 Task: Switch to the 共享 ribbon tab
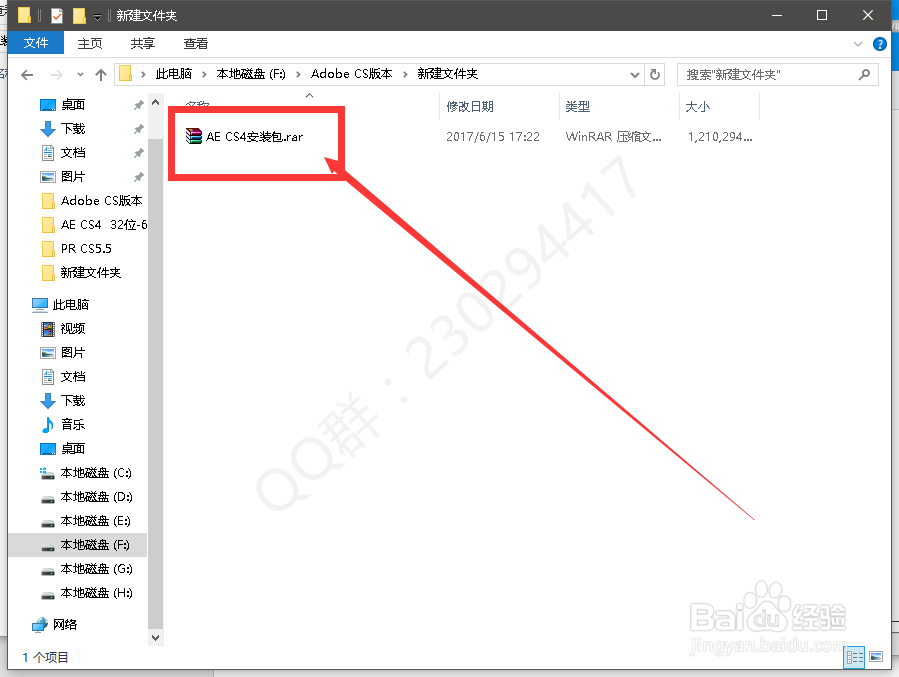click(x=143, y=44)
